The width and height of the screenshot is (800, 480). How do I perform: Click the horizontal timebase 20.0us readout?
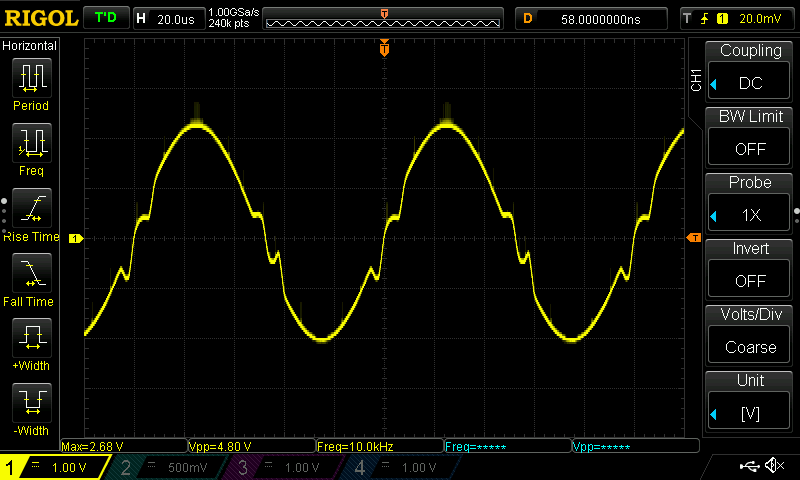(x=168, y=18)
